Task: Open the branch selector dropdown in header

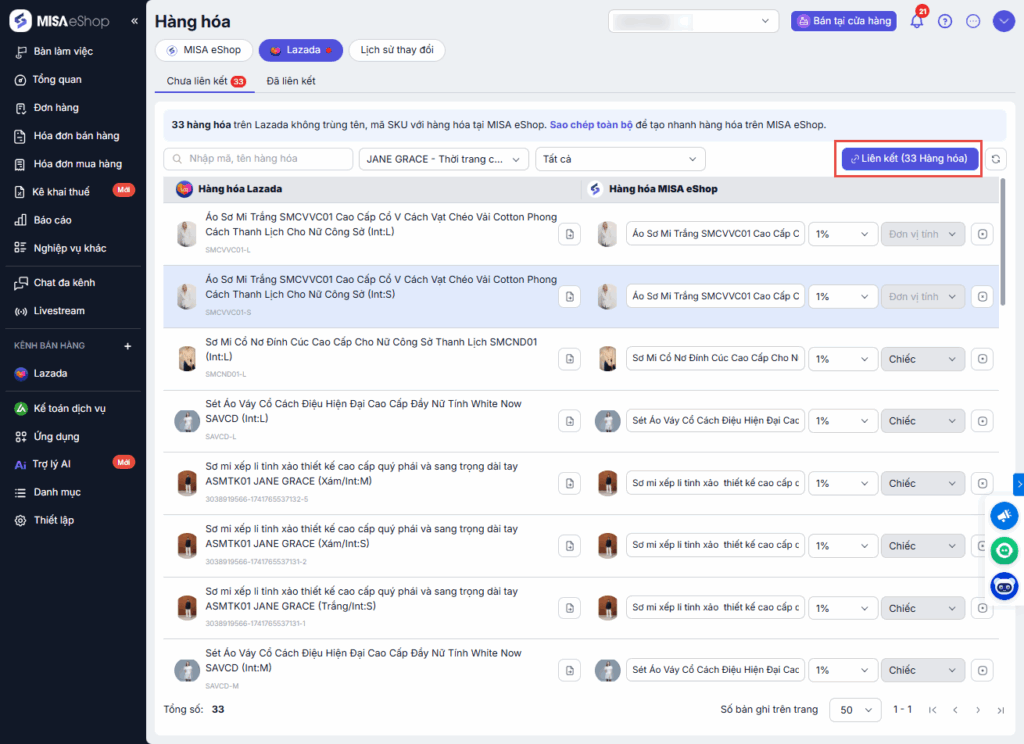Action: [693, 21]
